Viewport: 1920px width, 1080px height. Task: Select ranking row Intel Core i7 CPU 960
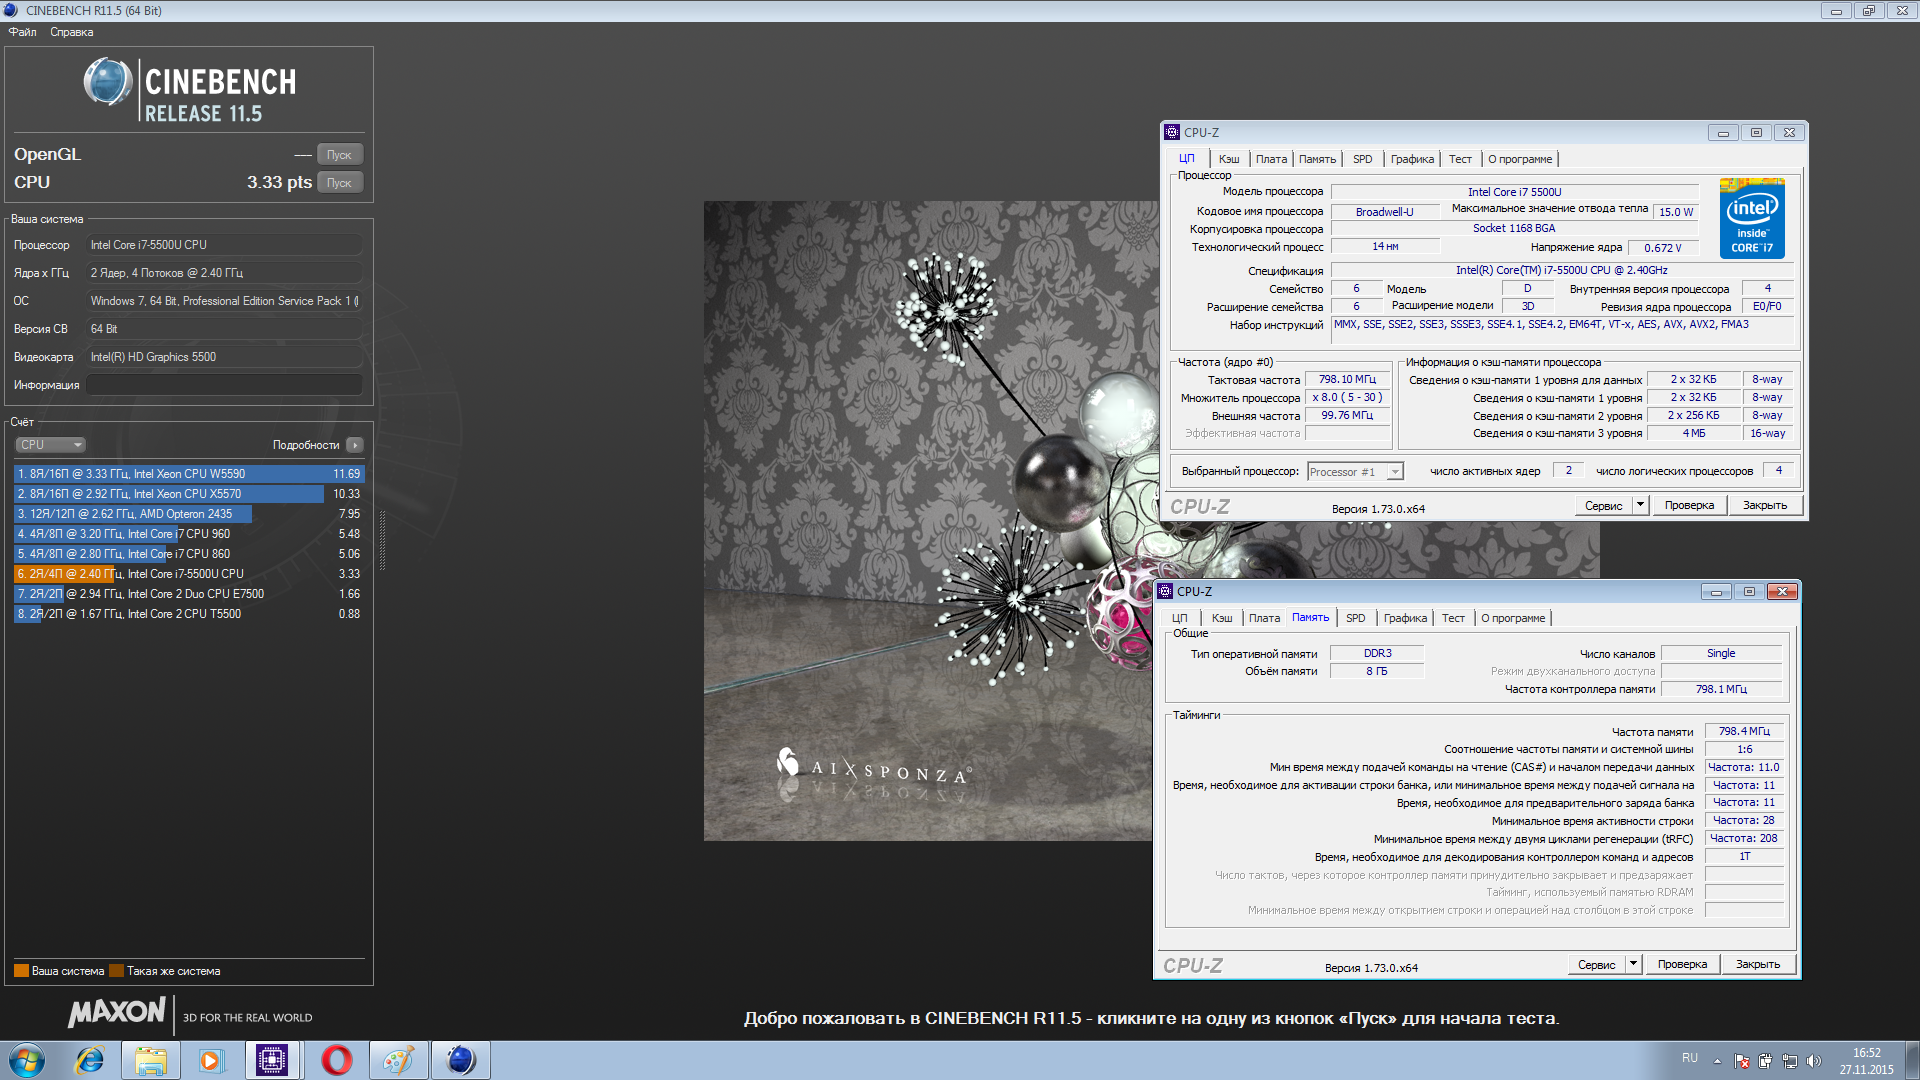[x=189, y=534]
